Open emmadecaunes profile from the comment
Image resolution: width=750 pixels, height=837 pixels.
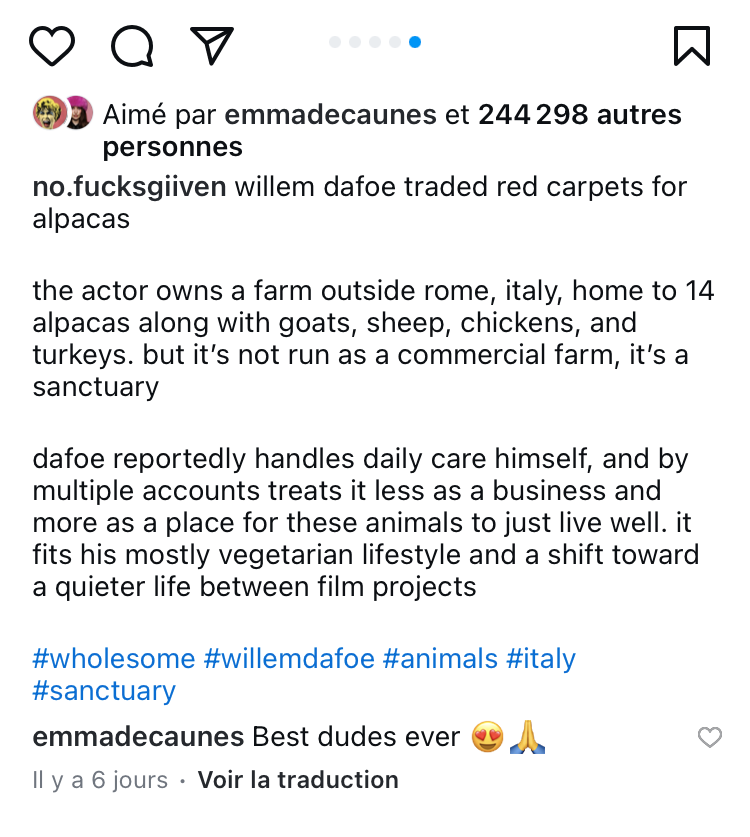[x=138, y=737]
